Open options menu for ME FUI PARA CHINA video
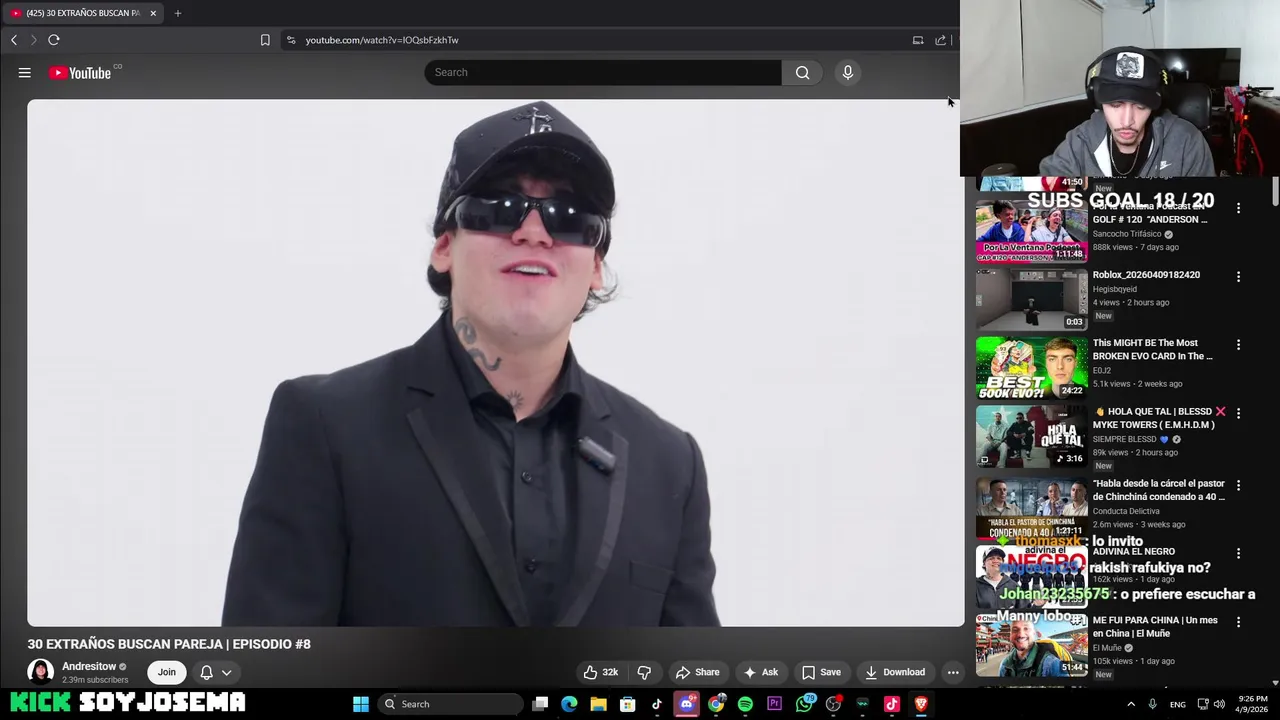 click(x=1238, y=622)
